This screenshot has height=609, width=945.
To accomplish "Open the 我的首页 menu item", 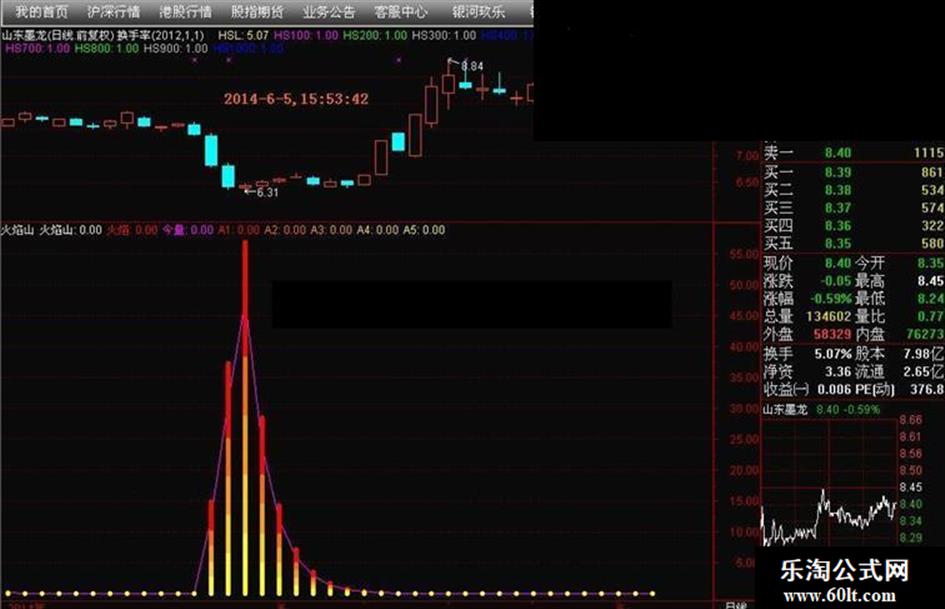I will [x=41, y=11].
